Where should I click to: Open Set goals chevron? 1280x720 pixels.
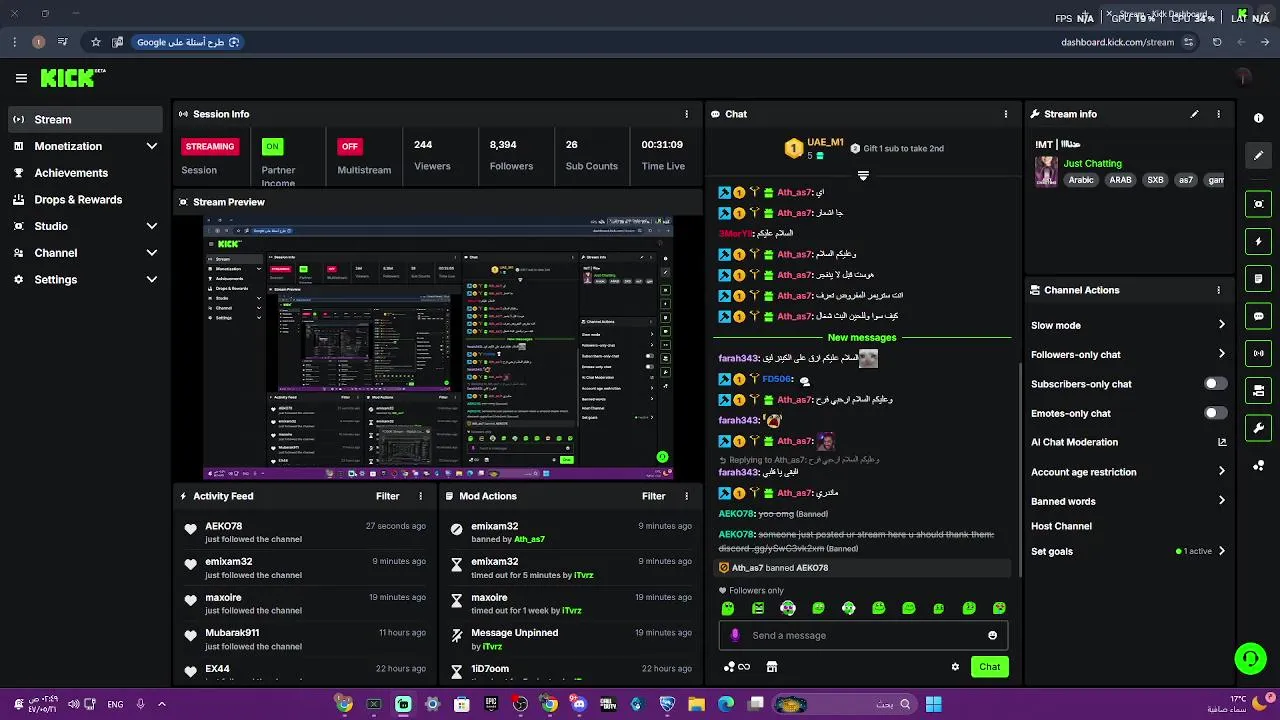click(x=1221, y=551)
